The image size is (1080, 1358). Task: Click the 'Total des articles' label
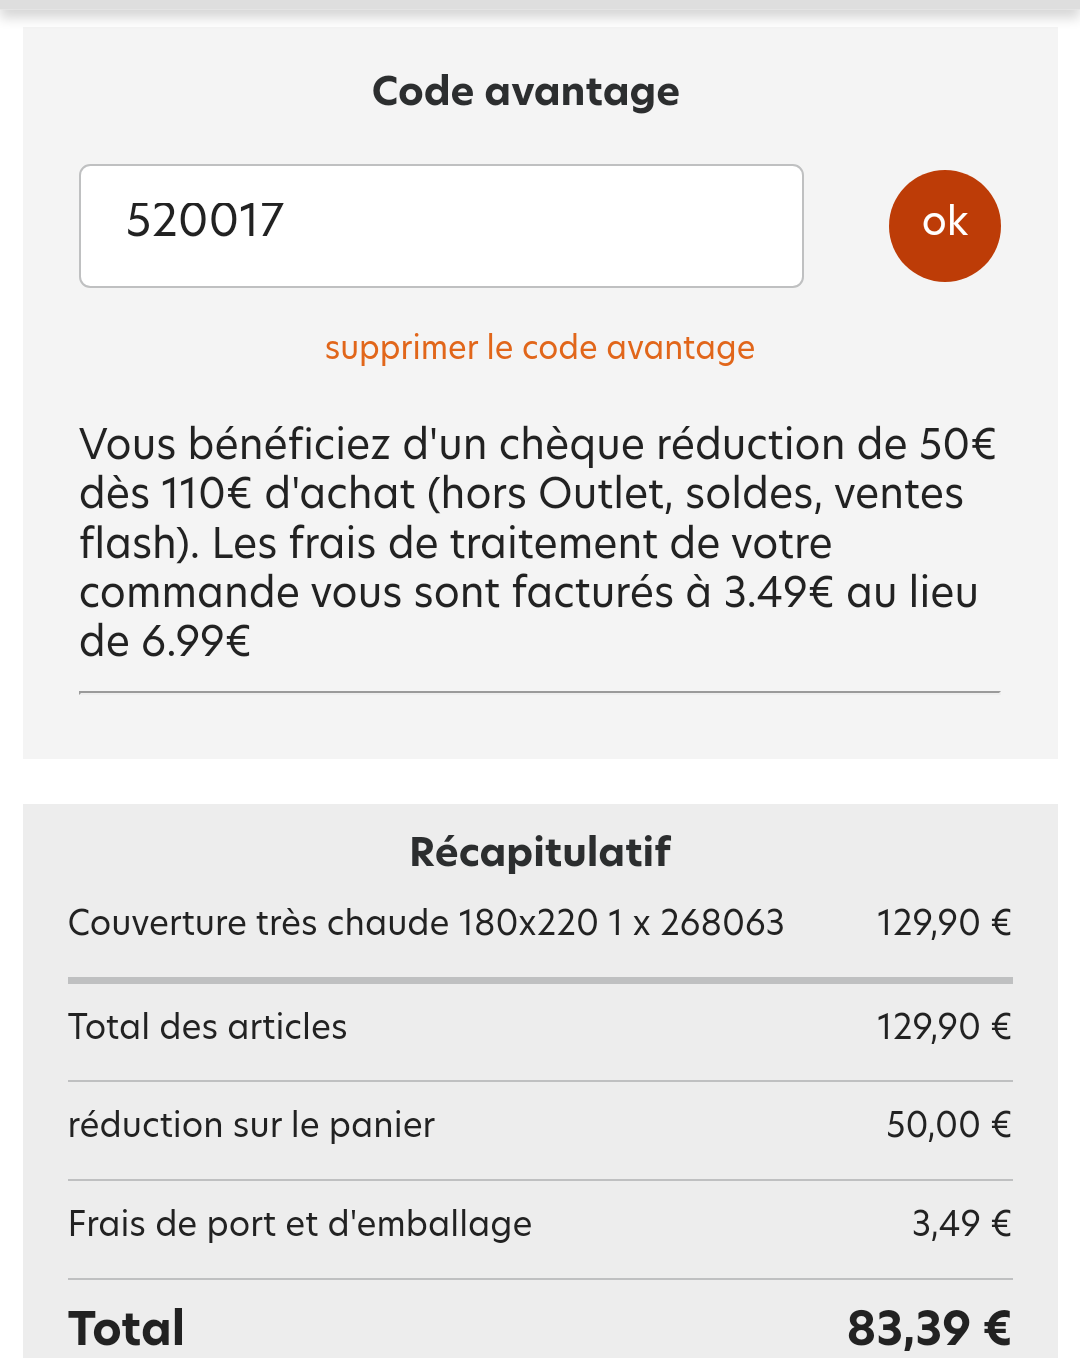click(208, 1027)
